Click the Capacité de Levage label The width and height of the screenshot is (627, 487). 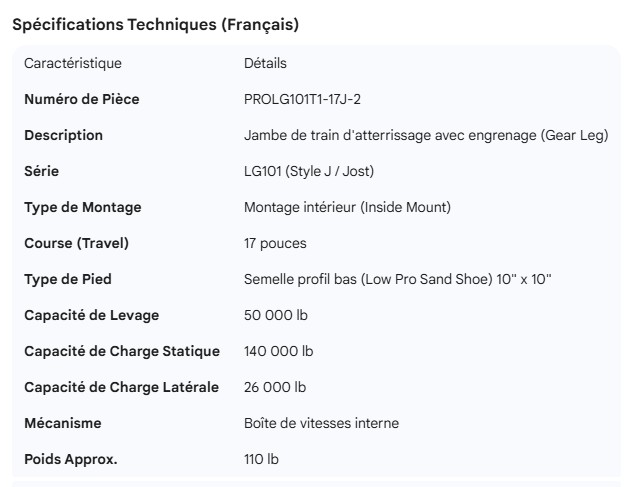(x=92, y=315)
